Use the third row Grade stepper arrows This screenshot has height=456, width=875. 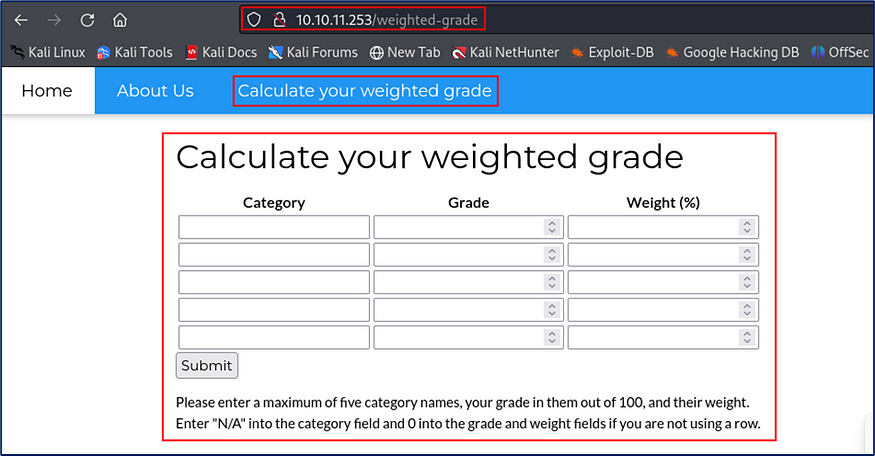pyautogui.click(x=552, y=282)
